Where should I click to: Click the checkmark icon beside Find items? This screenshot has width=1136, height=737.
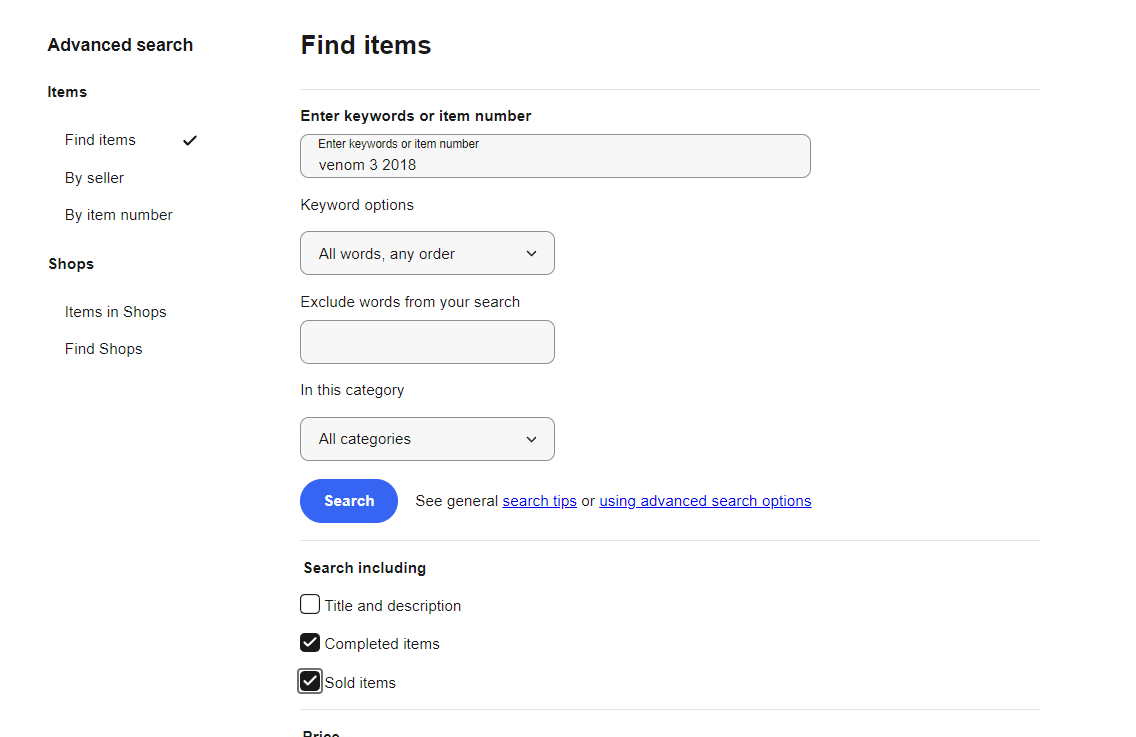[x=190, y=141]
